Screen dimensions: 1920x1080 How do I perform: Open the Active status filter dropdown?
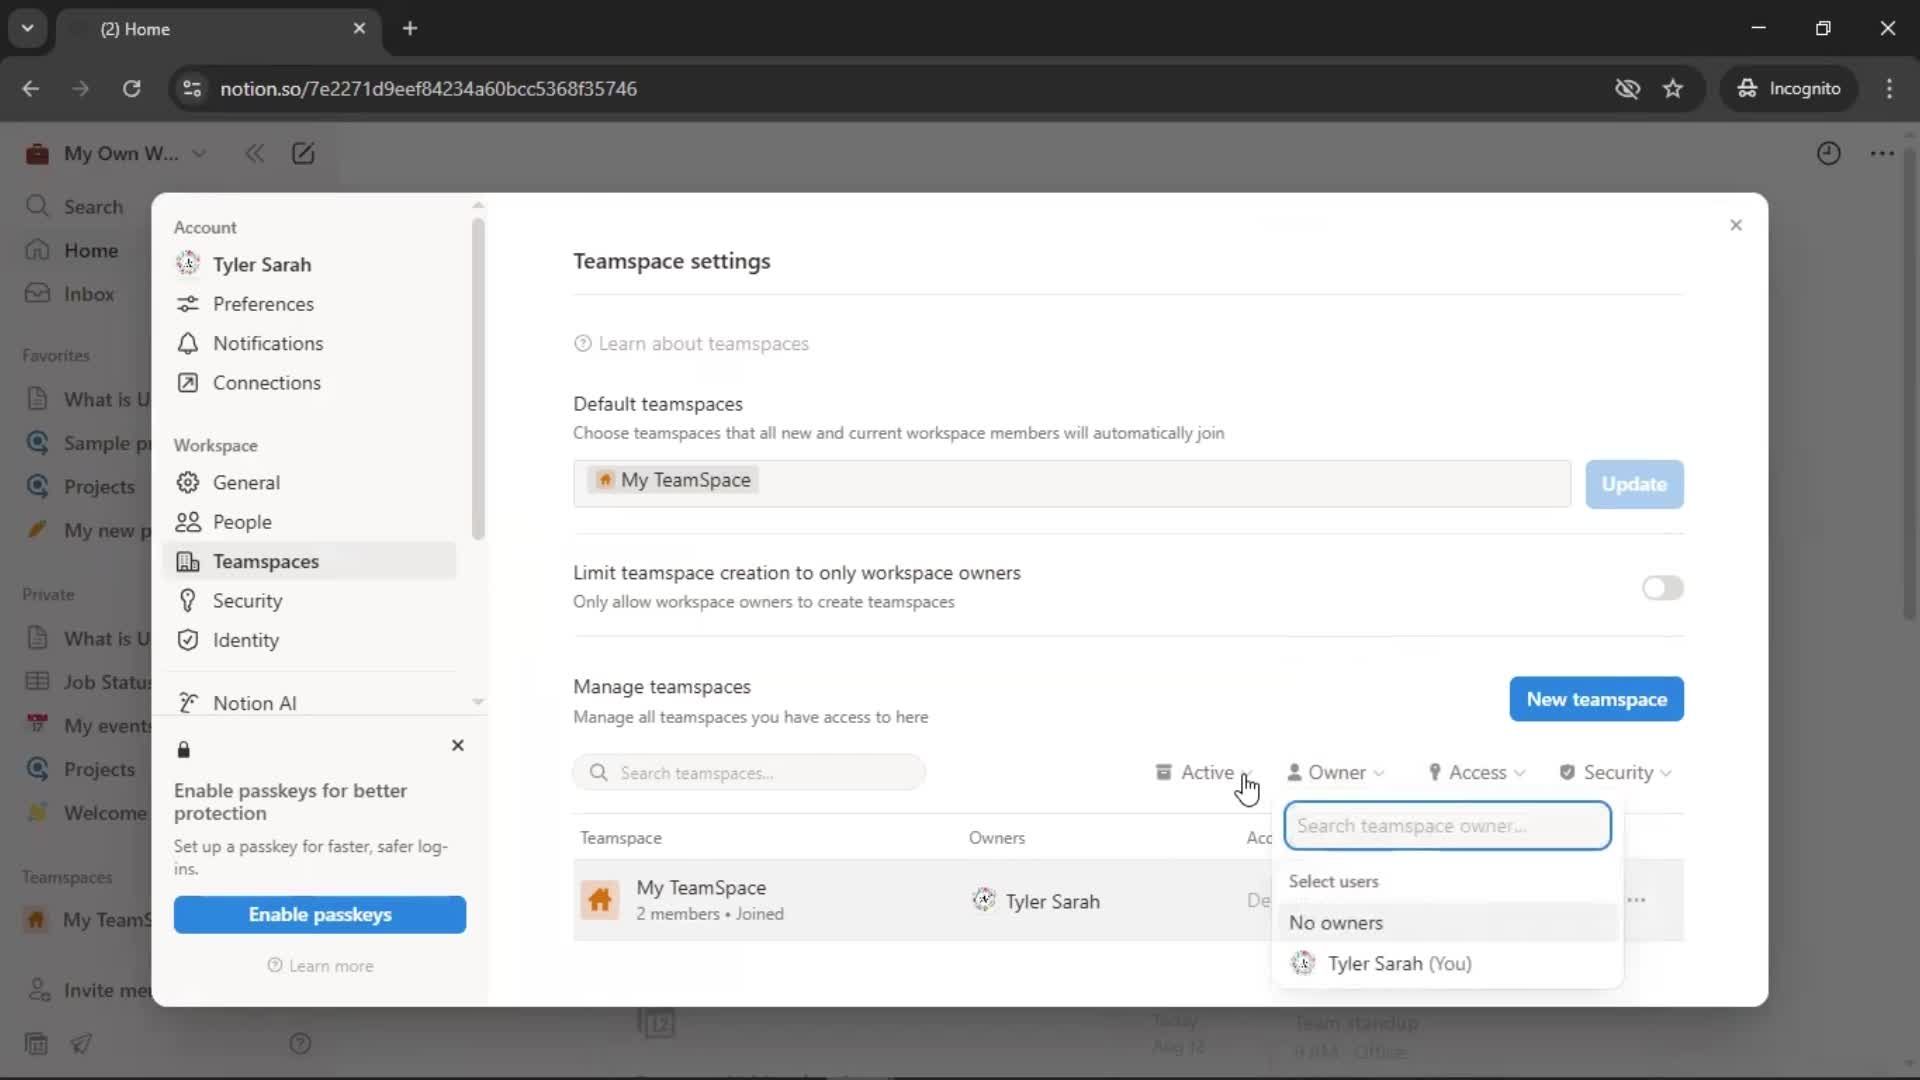[x=1204, y=772]
